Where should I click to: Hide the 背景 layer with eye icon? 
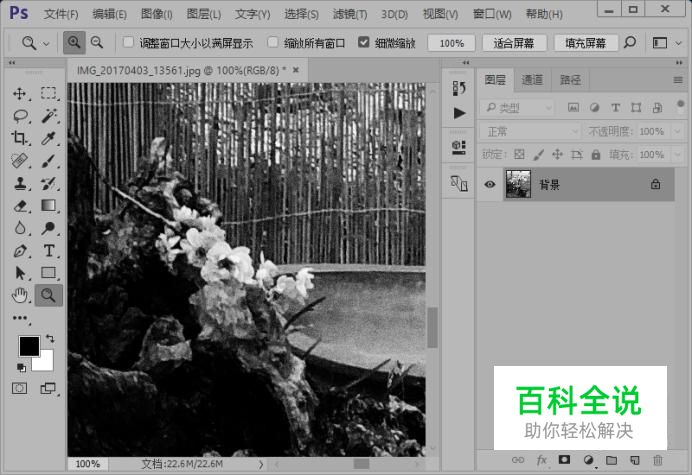[x=489, y=184]
